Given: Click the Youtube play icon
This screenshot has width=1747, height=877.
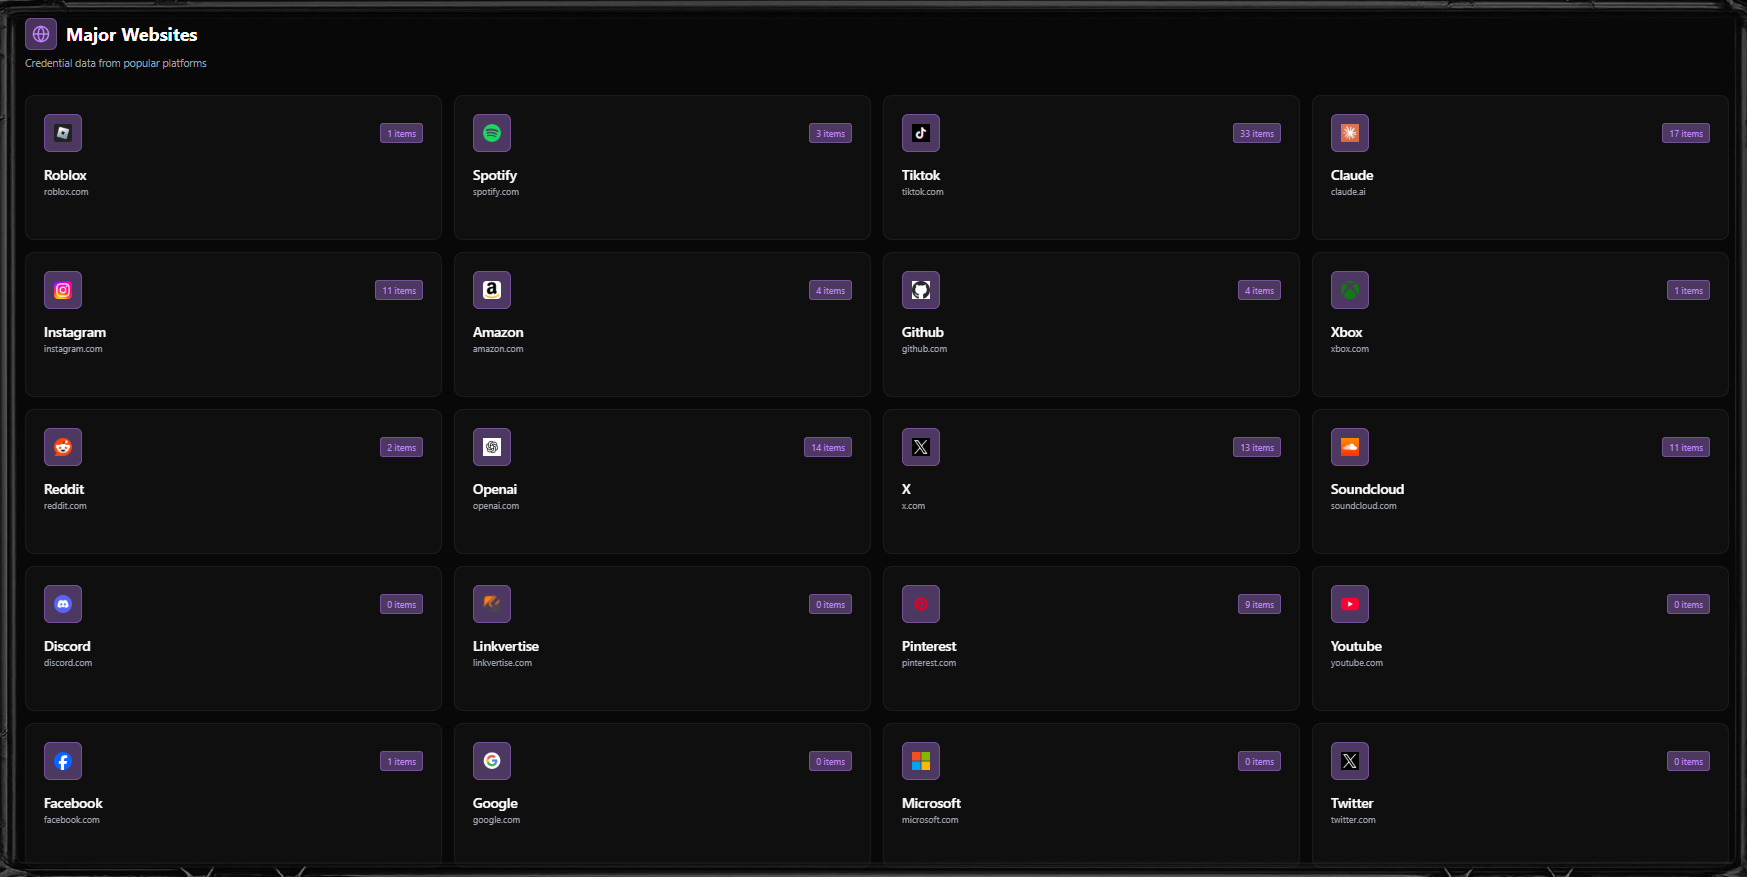Looking at the screenshot, I should [x=1350, y=604].
